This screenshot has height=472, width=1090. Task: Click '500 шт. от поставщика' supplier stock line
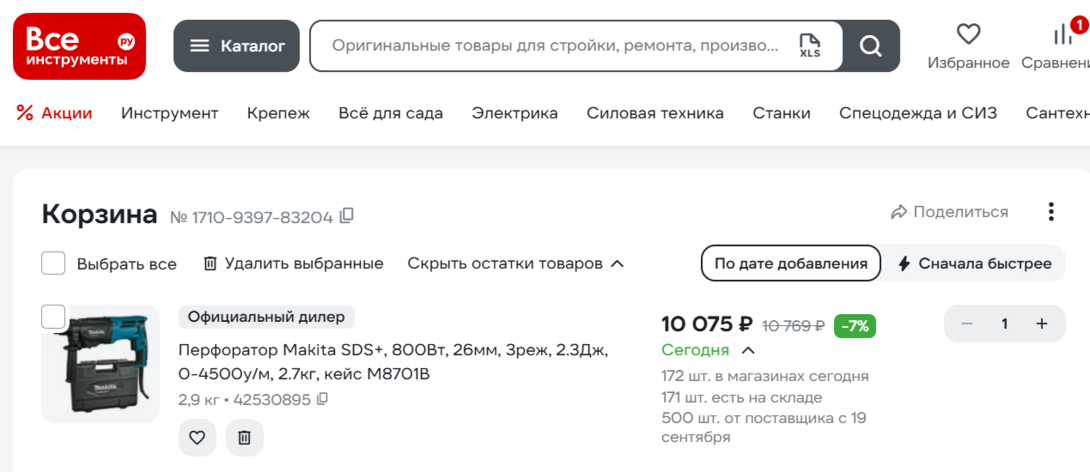coord(763,428)
